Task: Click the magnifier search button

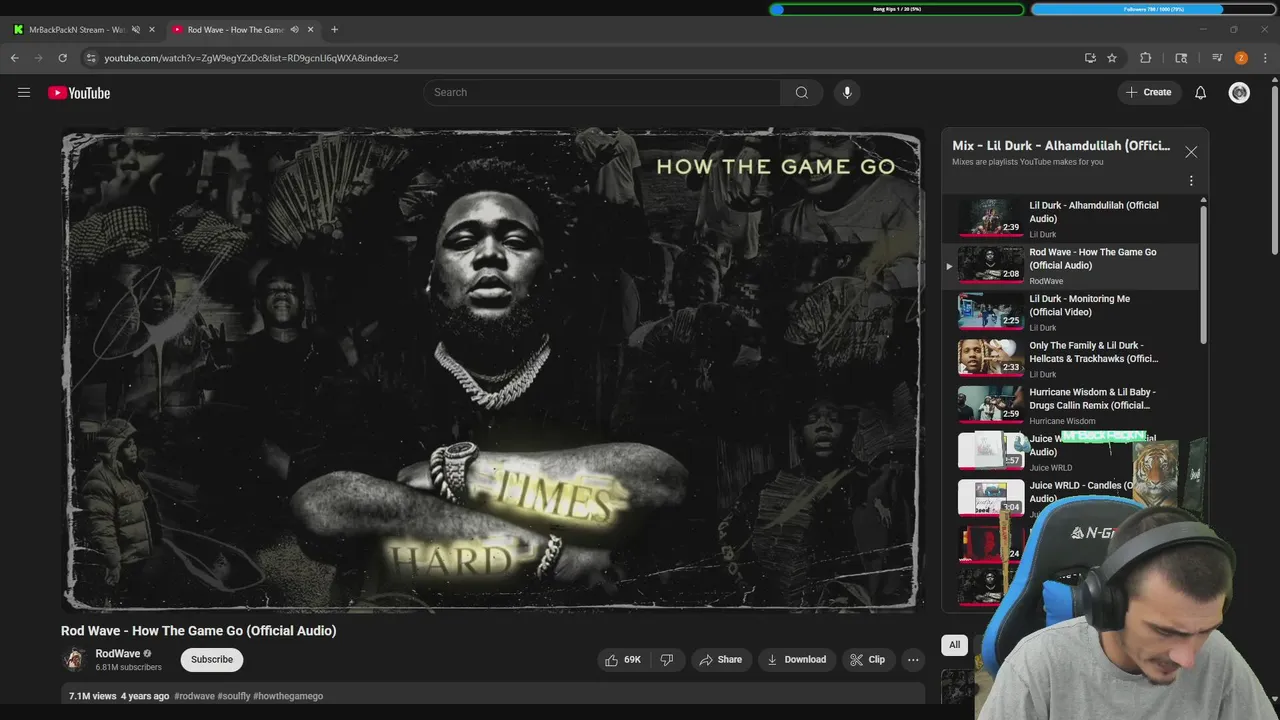Action: (x=801, y=92)
